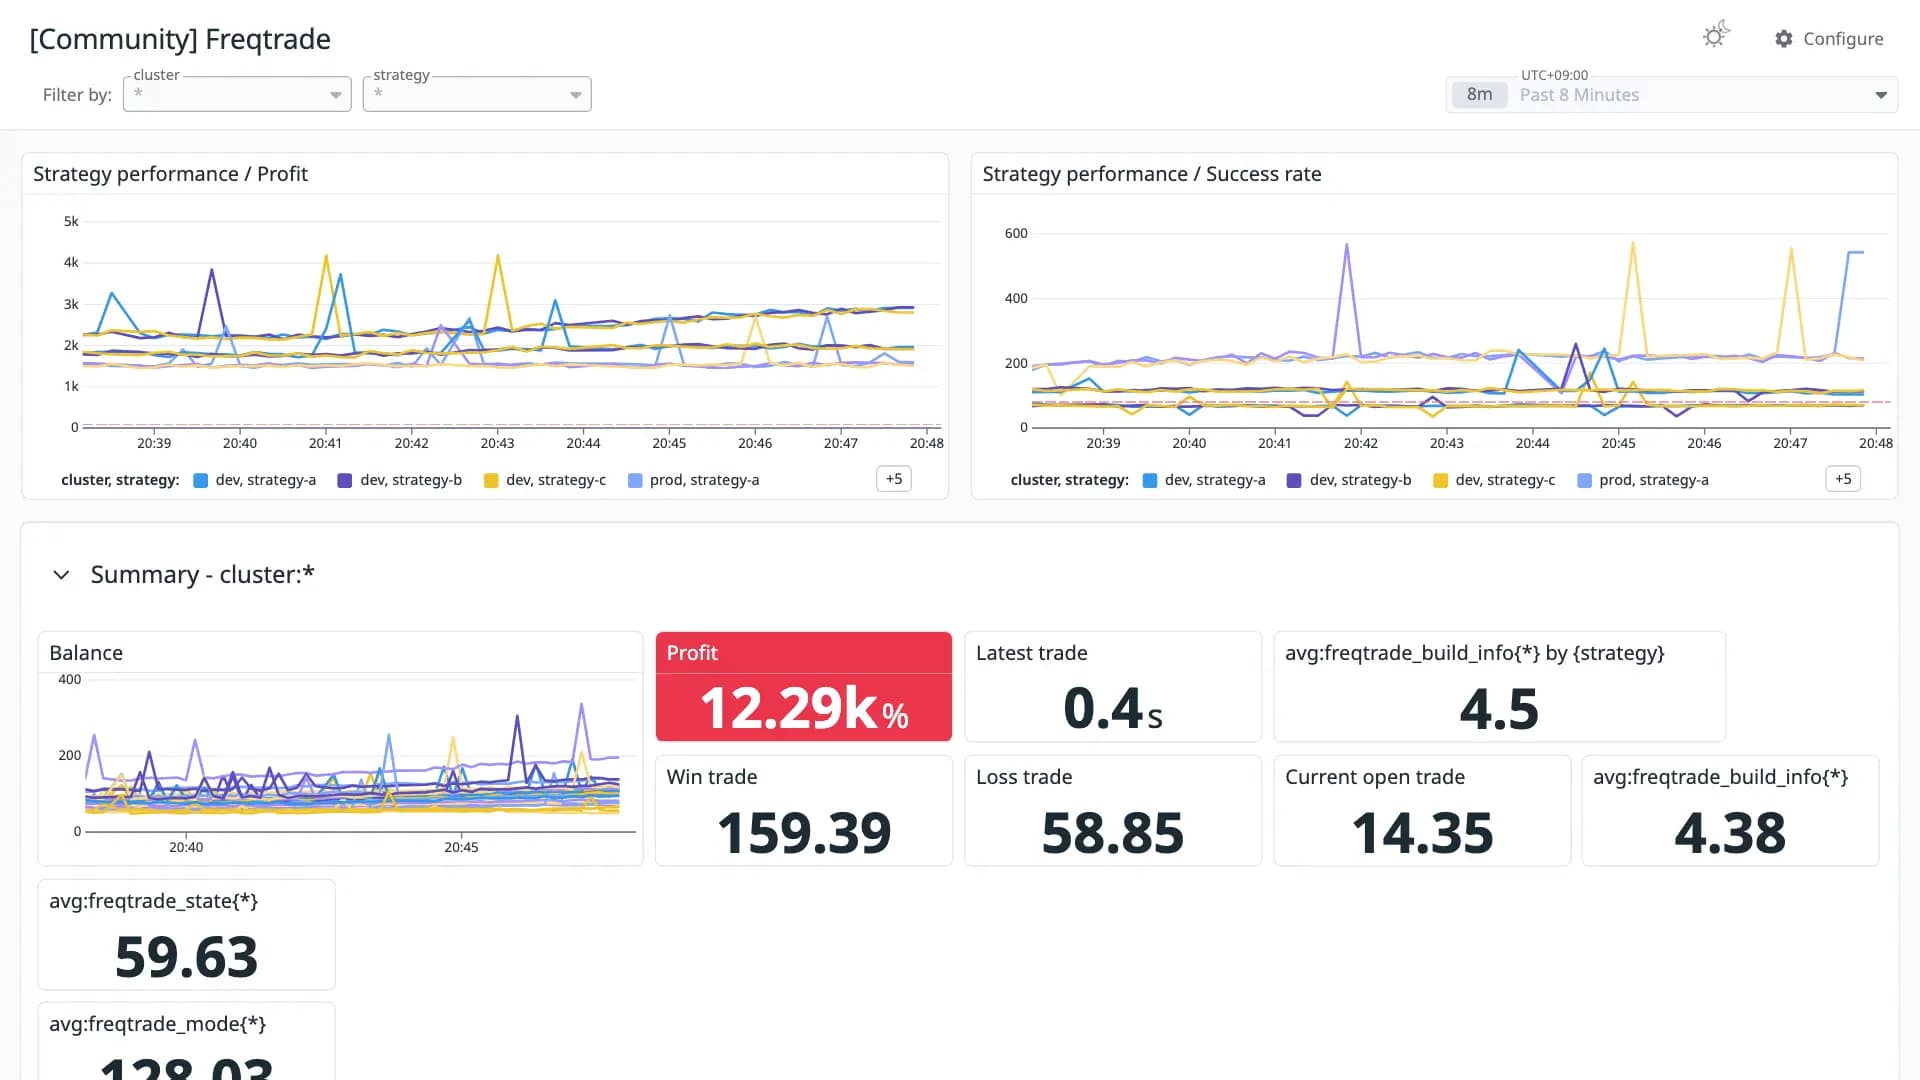Viewport: 1920px width, 1080px height.
Task: Click the Configure label text
Action: coord(1843,38)
